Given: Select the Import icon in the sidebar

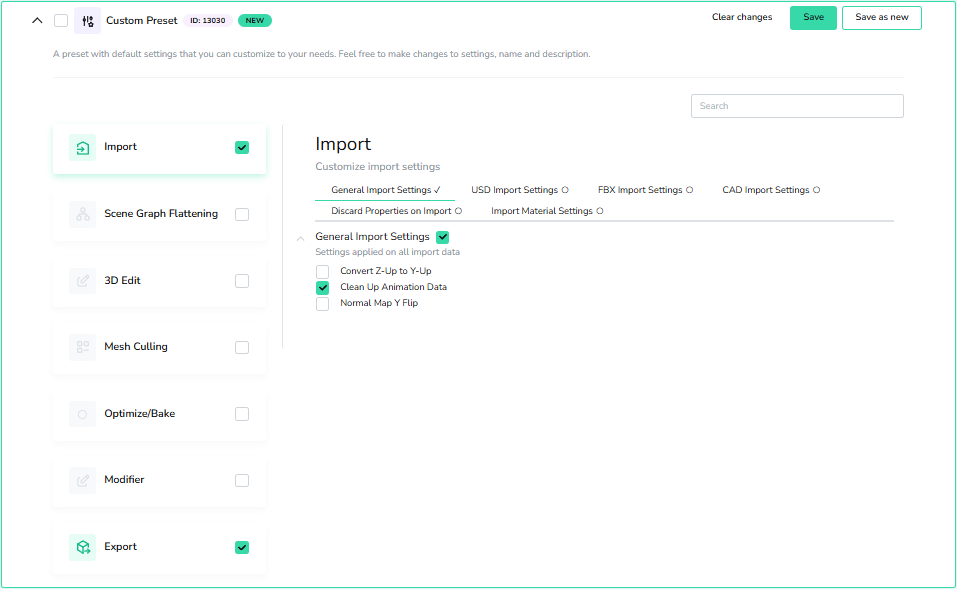Looking at the screenshot, I should click(x=82, y=146).
